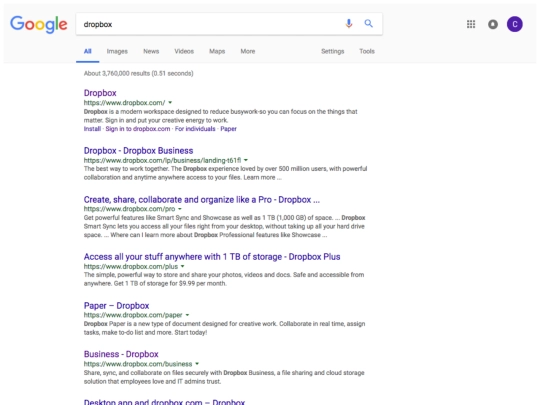Click snippet mentioning $9.99 per month

[224, 279]
